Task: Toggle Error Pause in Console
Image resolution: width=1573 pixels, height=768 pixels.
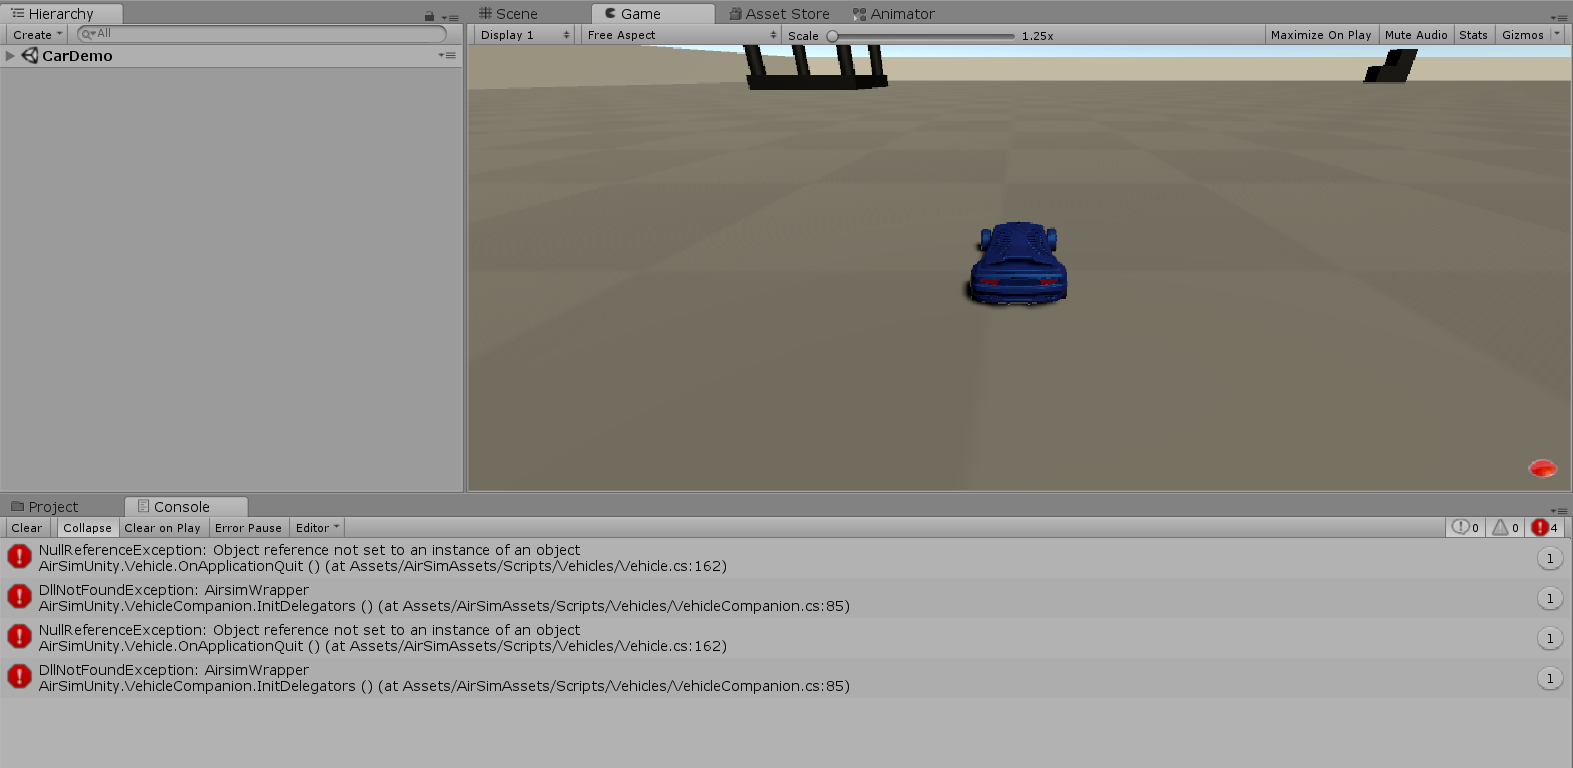Action: pos(248,528)
